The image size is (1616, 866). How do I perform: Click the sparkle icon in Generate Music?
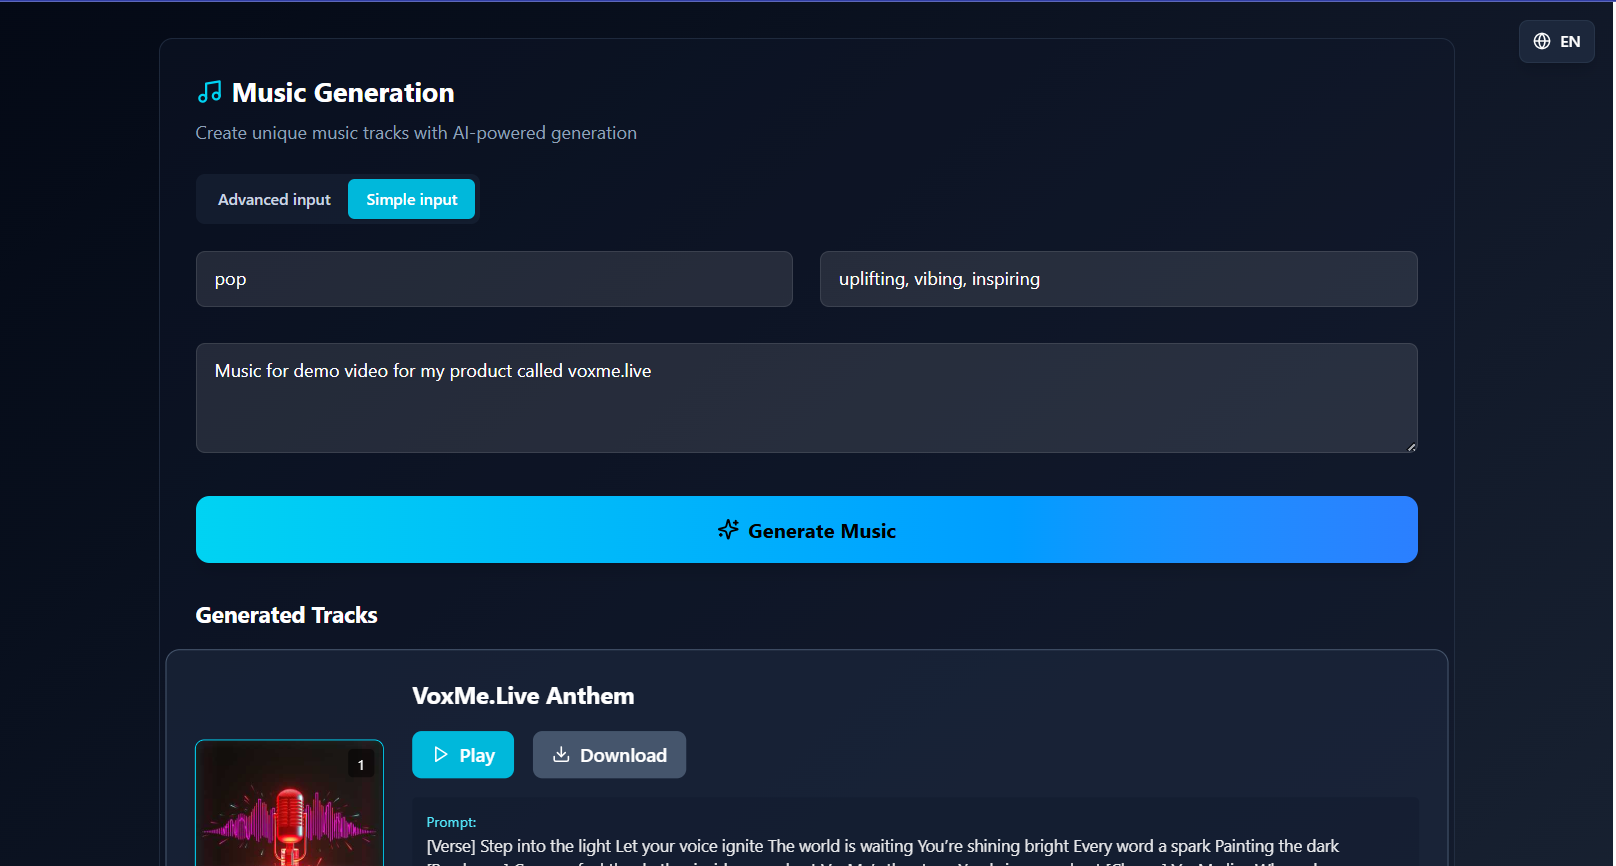click(x=728, y=530)
